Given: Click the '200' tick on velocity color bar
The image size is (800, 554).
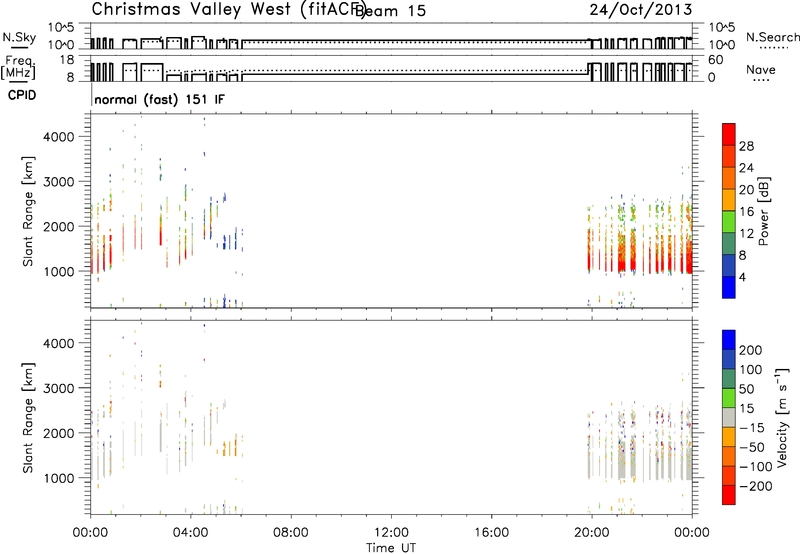Looking at the screenshot, I should [751, 350].
